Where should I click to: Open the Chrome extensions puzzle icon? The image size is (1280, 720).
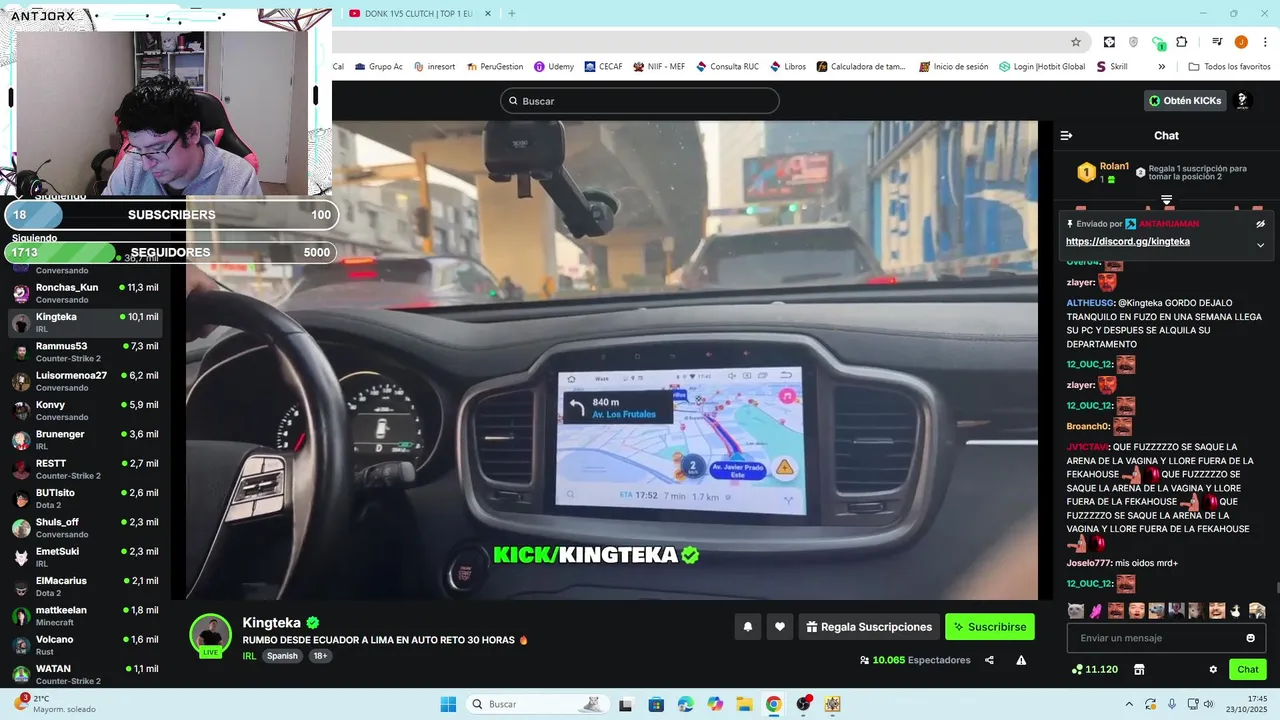pyautogui.click(x=1182, y=42)
